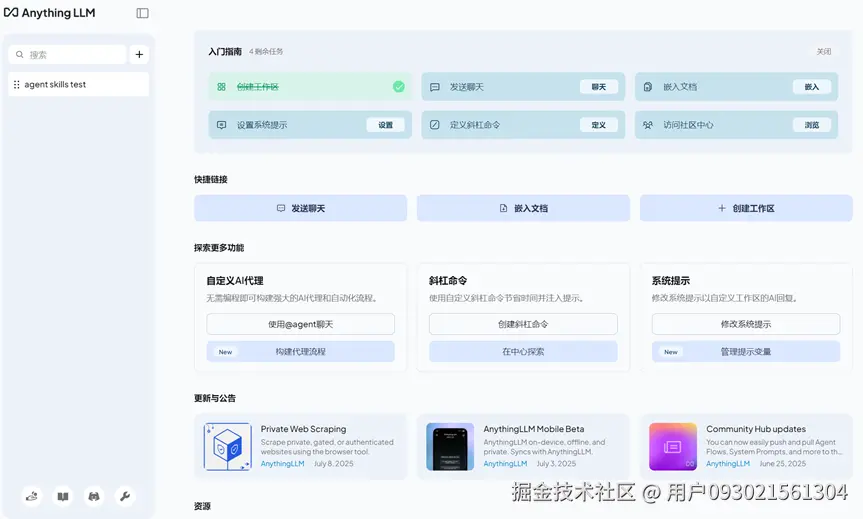This screenshot has height=519, width=863.
Task: Click AnythingLLM author link dated July 8, 2025
Action: click(x=282, y=463)
